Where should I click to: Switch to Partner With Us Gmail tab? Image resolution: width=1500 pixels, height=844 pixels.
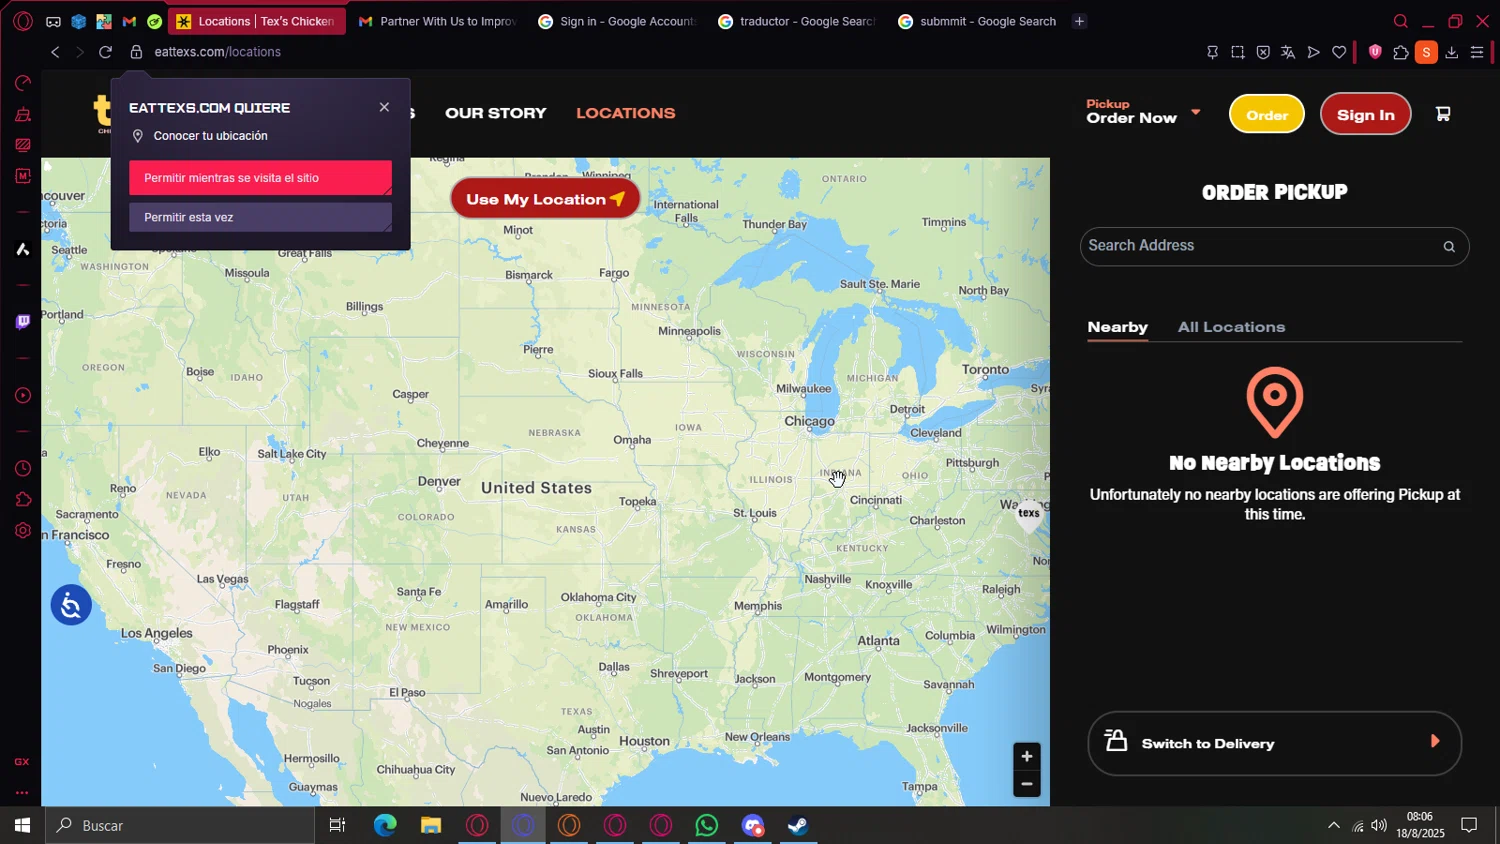437,21
